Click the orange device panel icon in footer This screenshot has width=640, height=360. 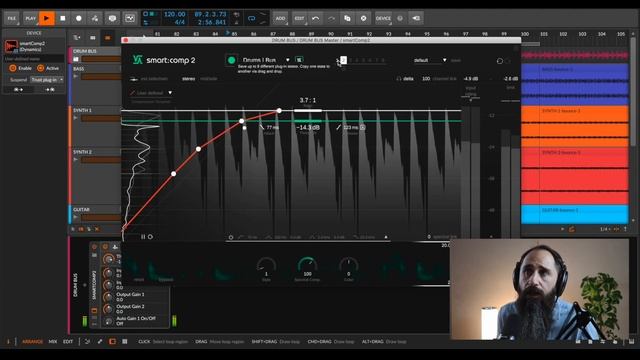(112, 342)
